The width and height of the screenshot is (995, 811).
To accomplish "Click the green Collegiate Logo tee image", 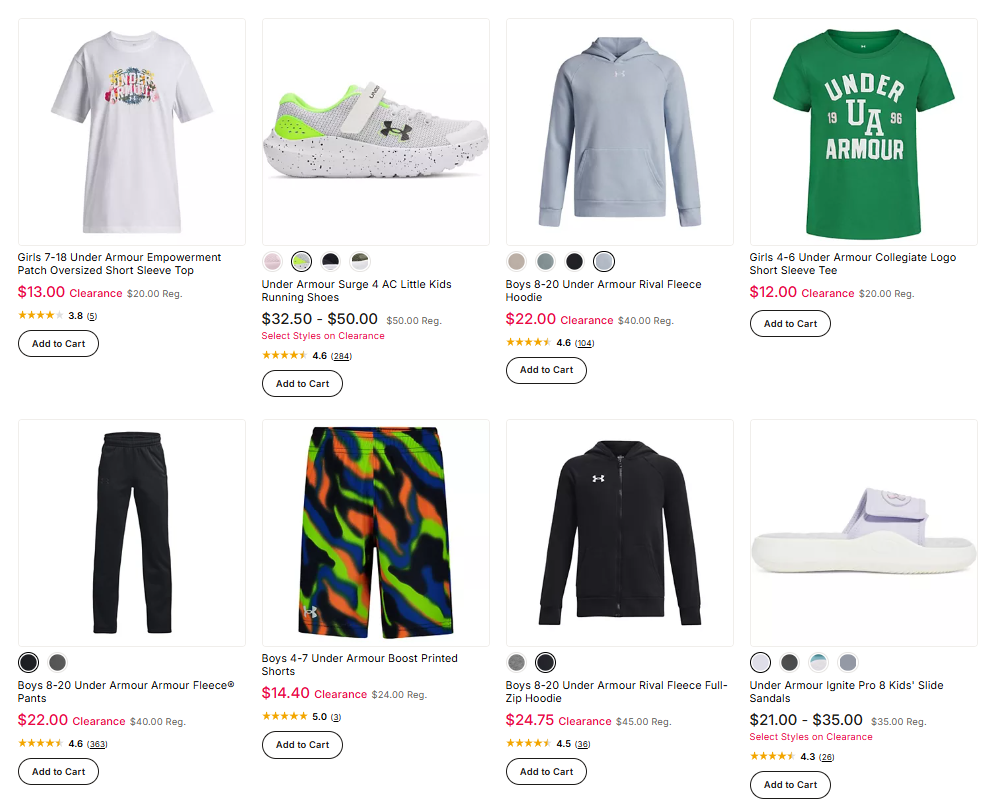I will click(863, 130).
